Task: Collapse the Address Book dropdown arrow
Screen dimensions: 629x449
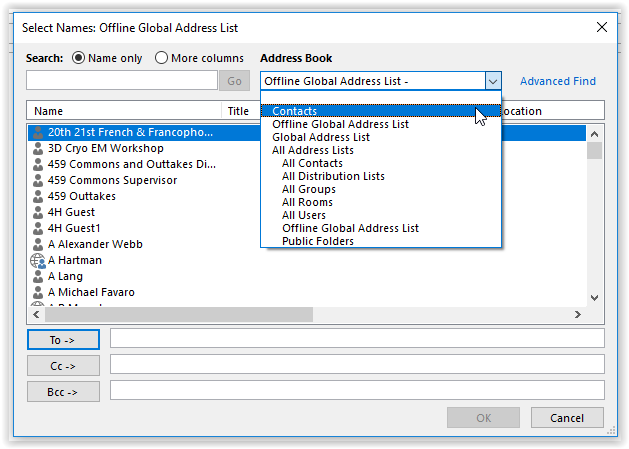Action: point(493,81)
